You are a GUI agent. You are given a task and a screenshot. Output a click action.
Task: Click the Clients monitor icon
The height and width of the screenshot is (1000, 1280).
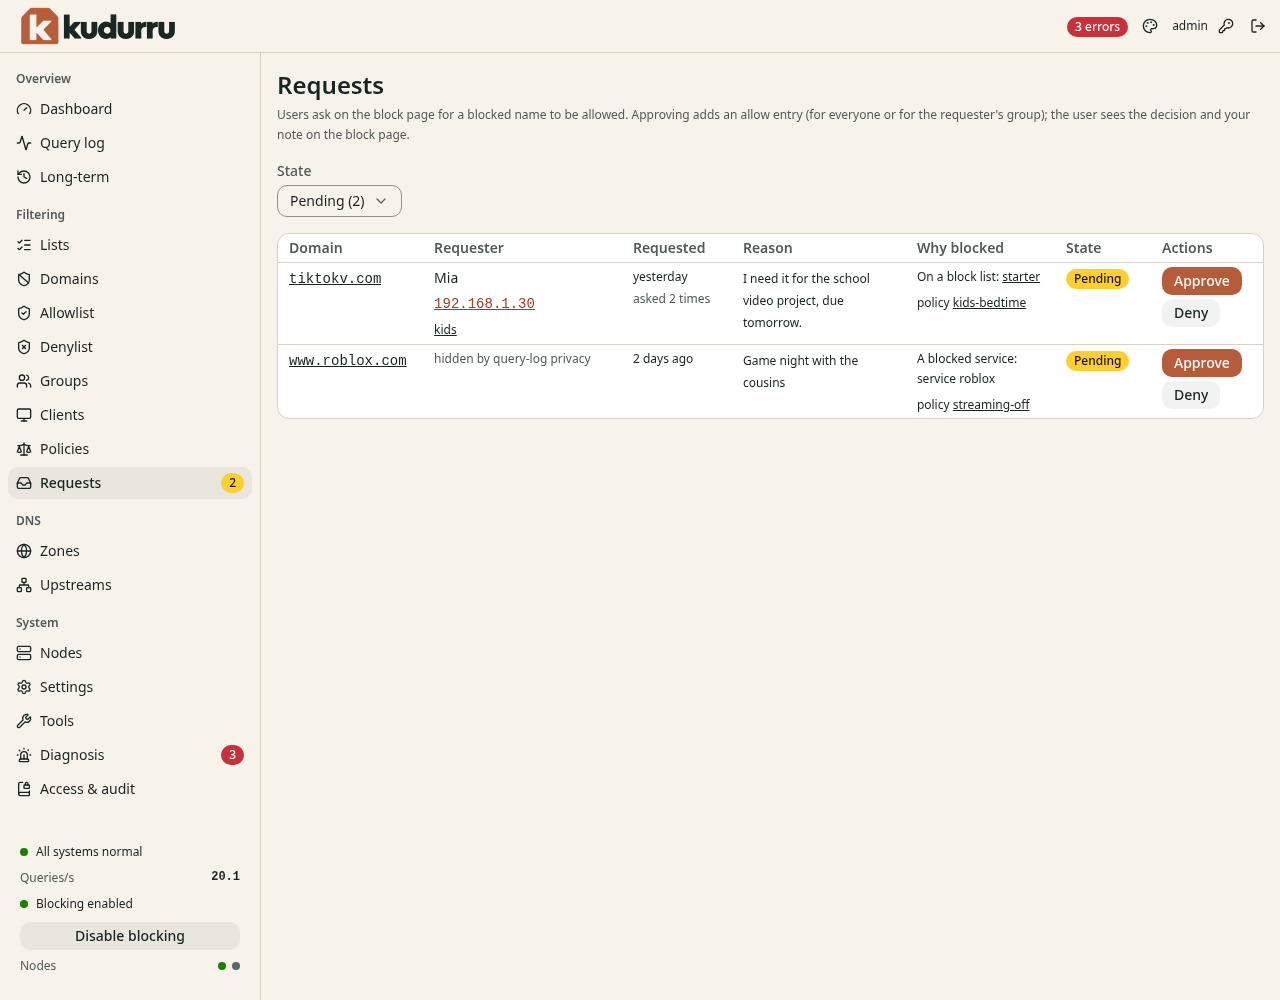(x=24, y=415)
